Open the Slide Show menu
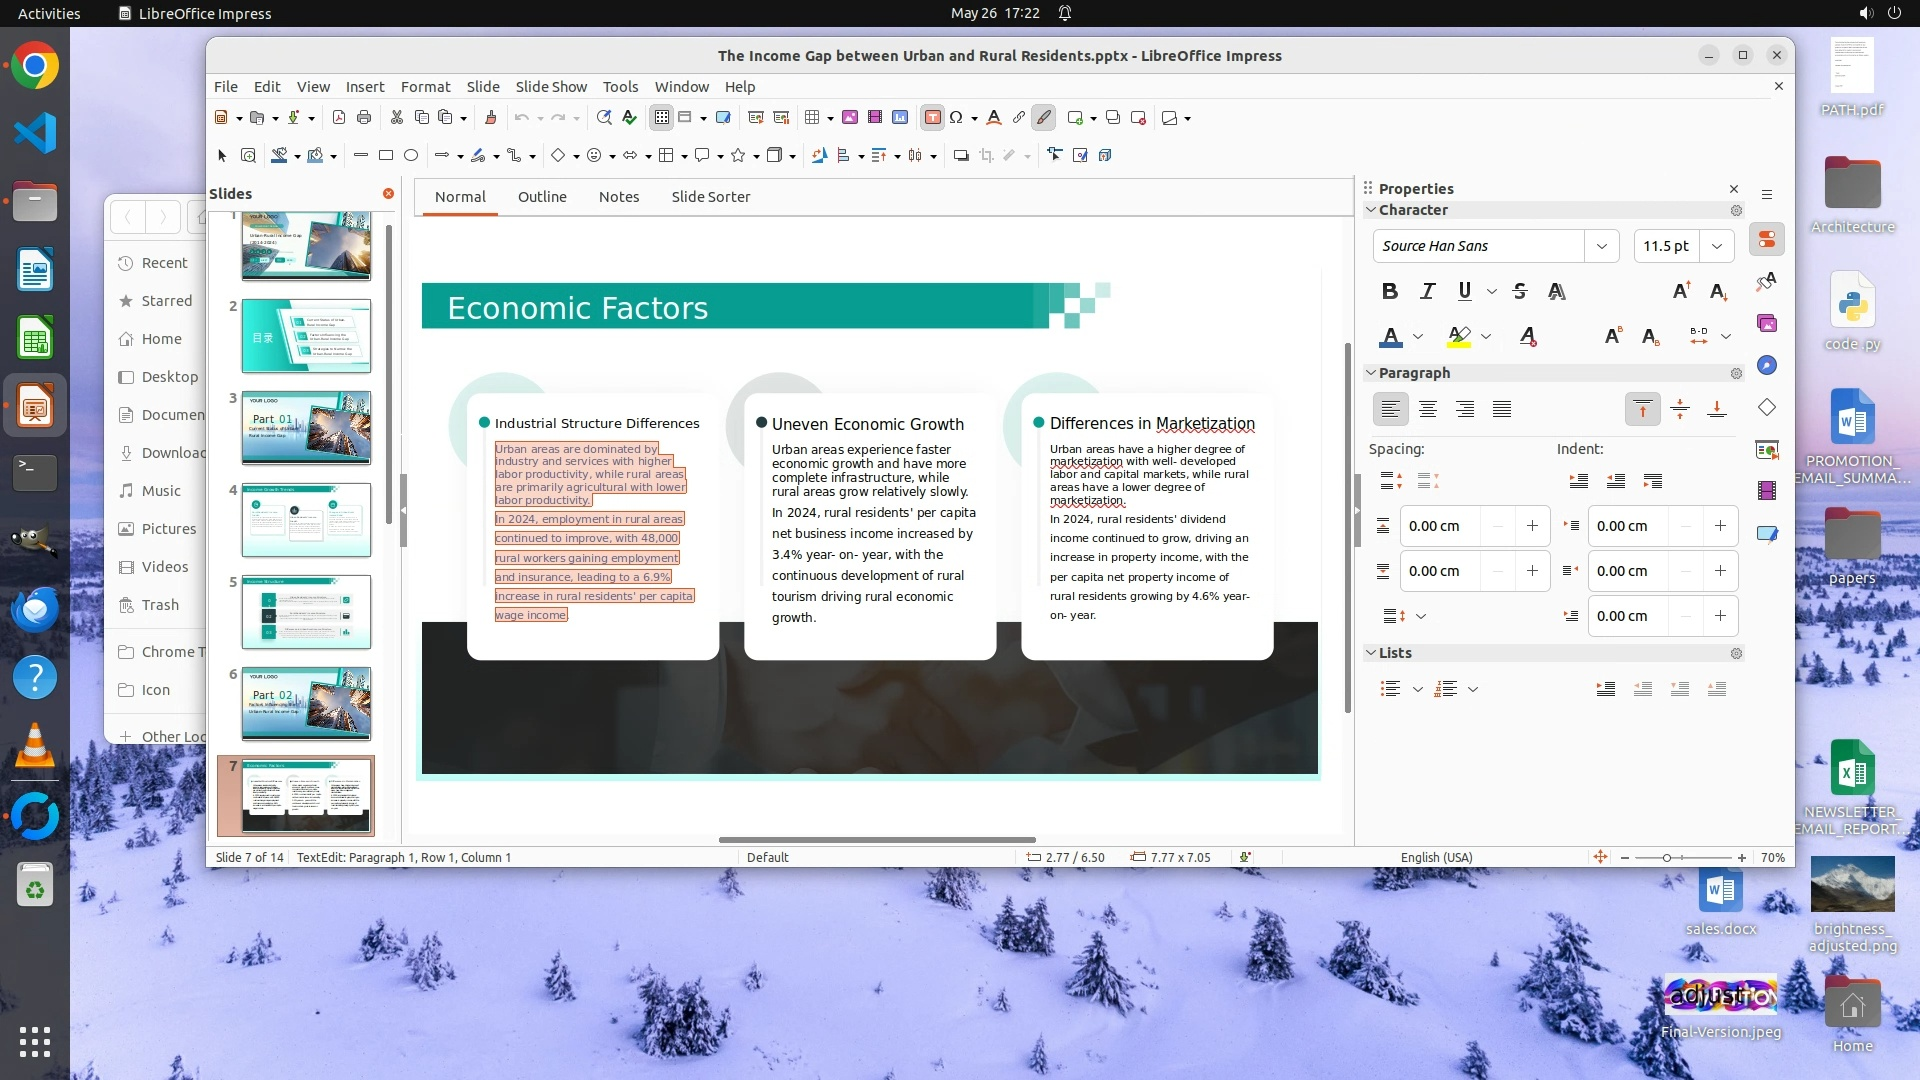1920x1080 pixels. (x=551, y=87)
